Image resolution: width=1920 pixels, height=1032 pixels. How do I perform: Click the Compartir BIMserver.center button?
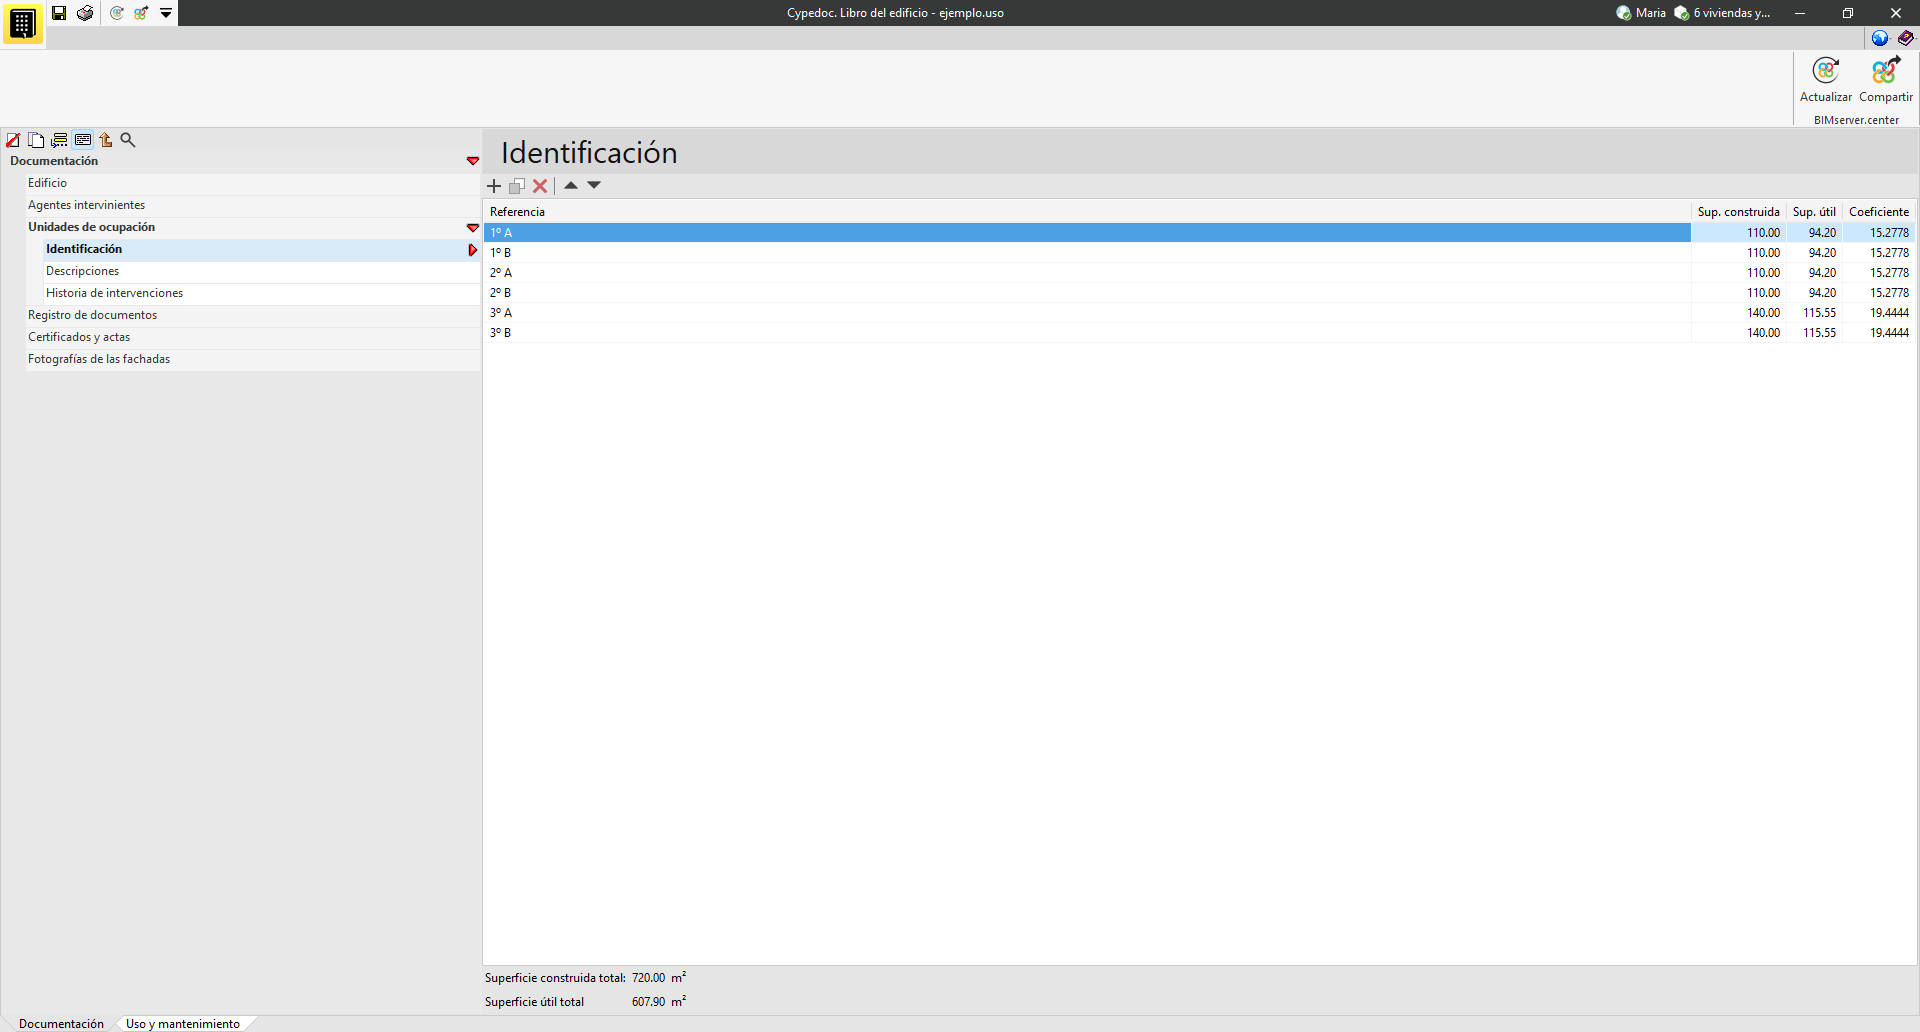1886,80
